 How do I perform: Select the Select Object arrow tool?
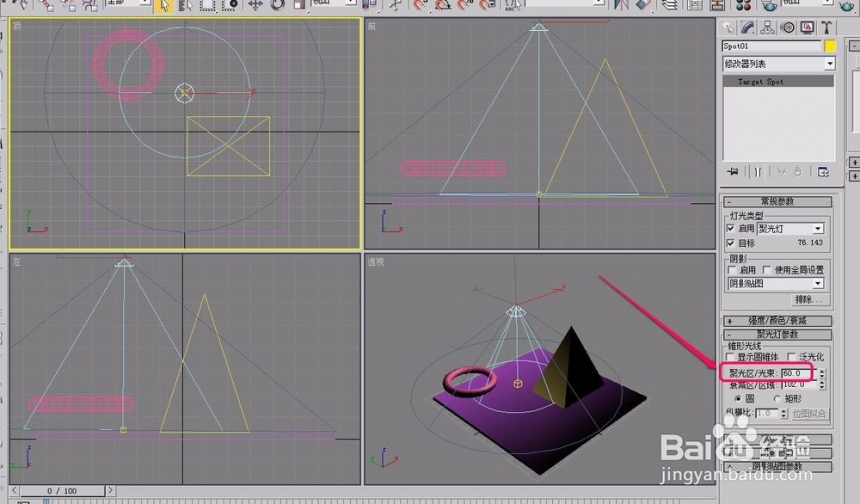click(x=163, y=5)
